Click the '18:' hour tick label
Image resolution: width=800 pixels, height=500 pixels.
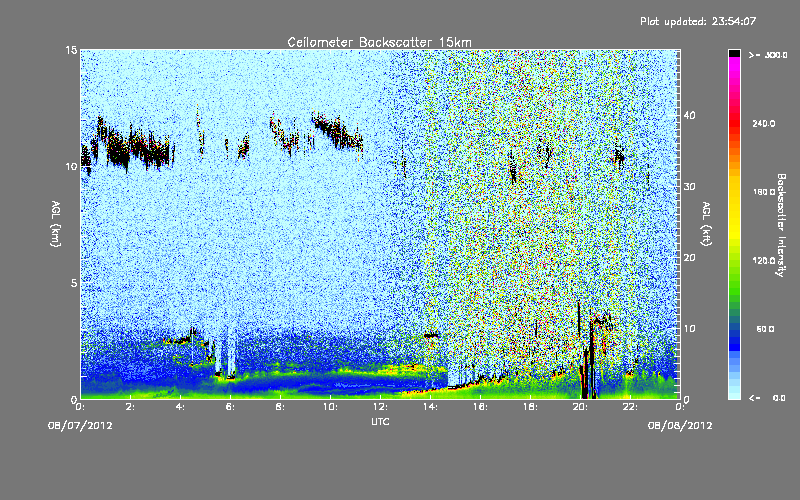pyautogui.click(x=530, y=407)
